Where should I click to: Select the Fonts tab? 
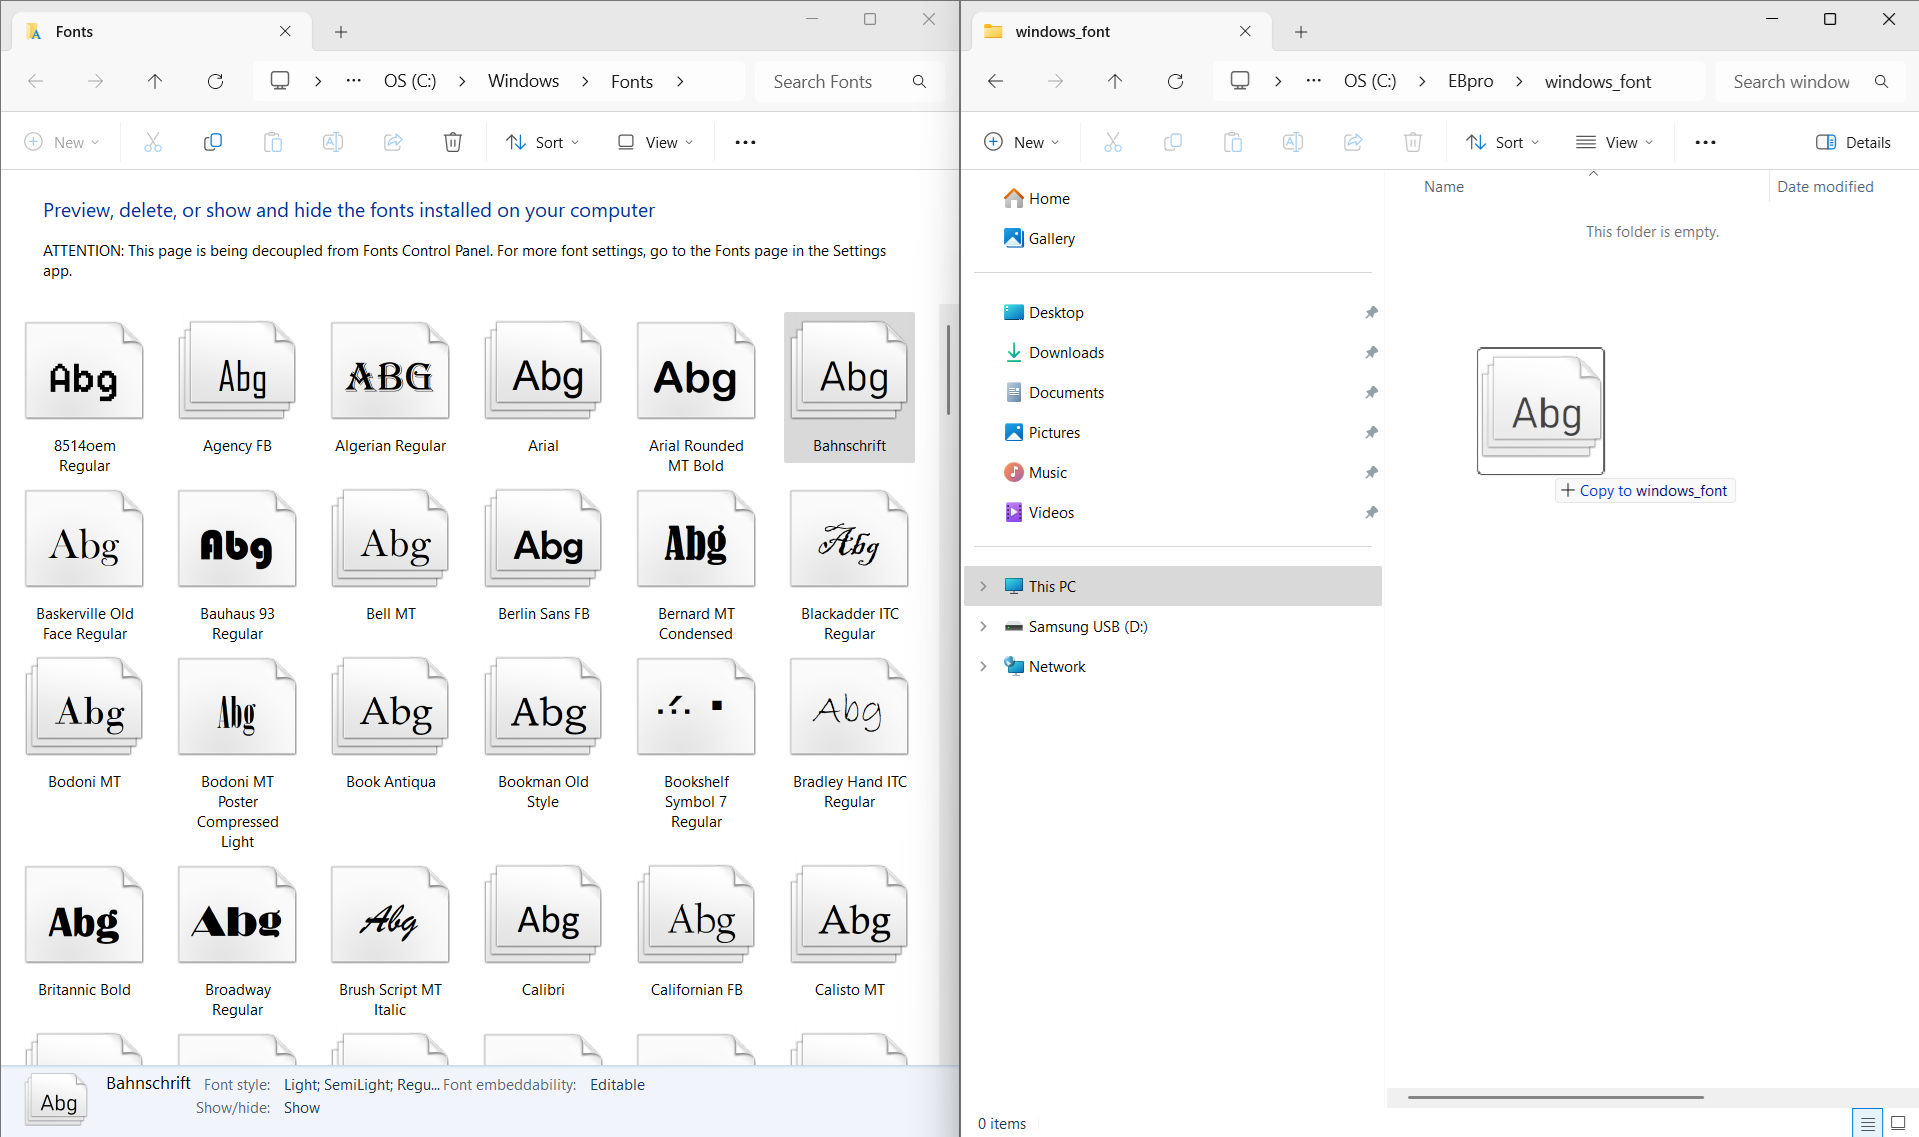[x=160, y=31]
